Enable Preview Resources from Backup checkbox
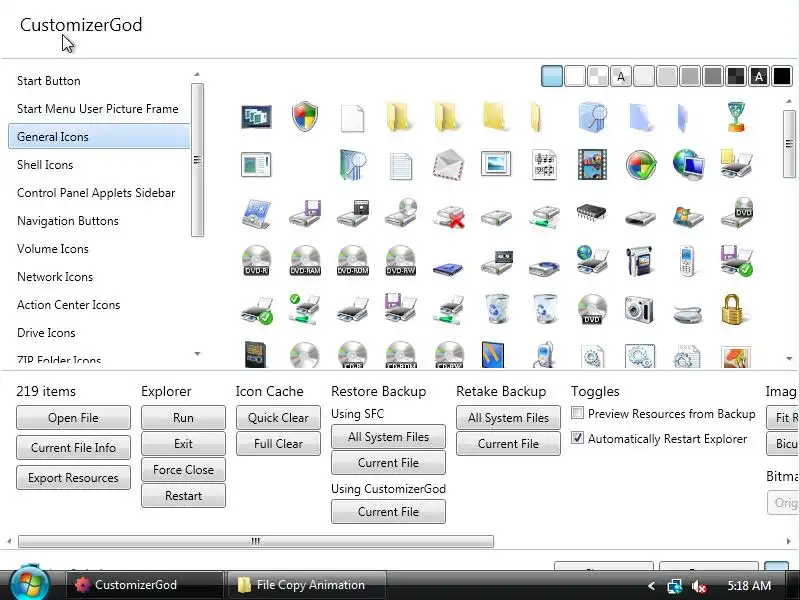Image resolution: width=800 pixels, height=600 pixels. [577, 413]
